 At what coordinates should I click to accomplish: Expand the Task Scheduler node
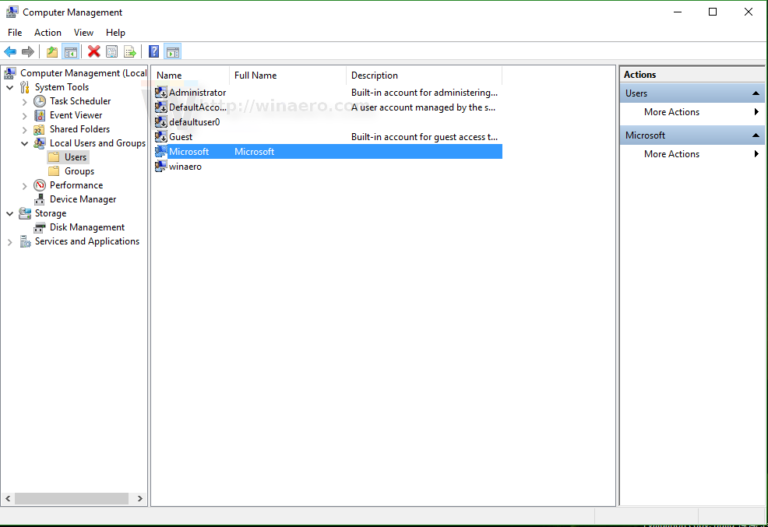[25, 101]
